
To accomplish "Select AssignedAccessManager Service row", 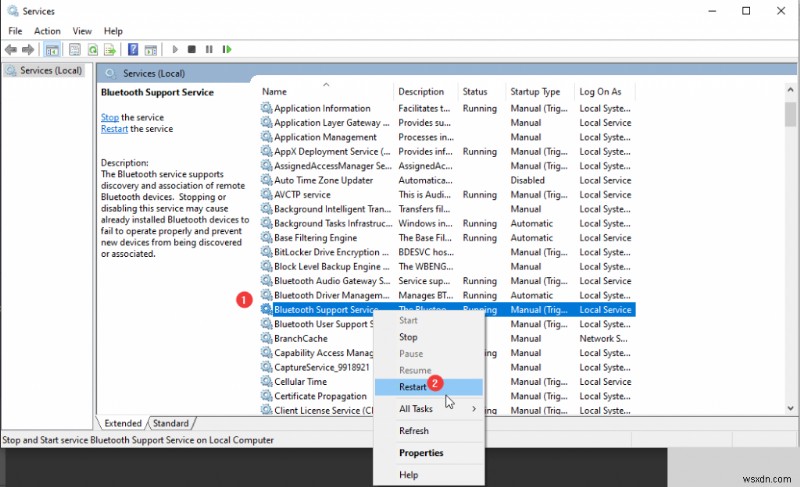I will tap(447, 166).
